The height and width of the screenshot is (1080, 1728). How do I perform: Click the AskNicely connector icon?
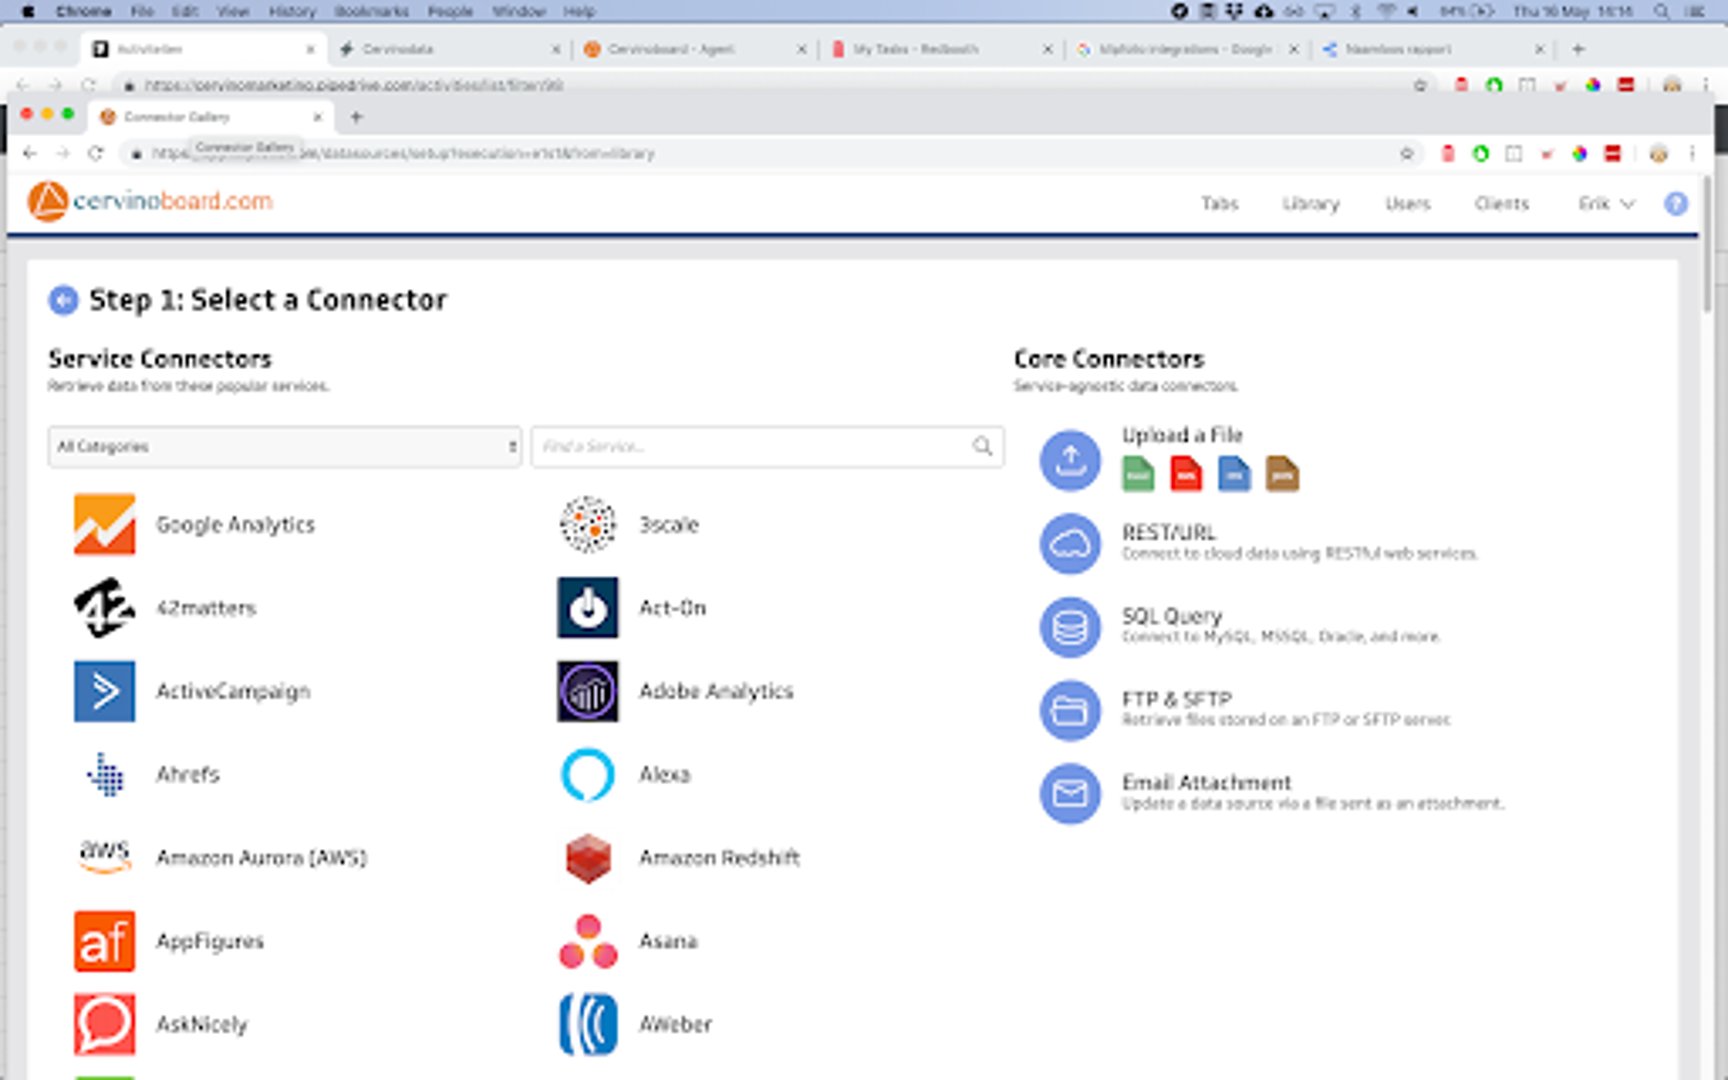pos(104,1024)
